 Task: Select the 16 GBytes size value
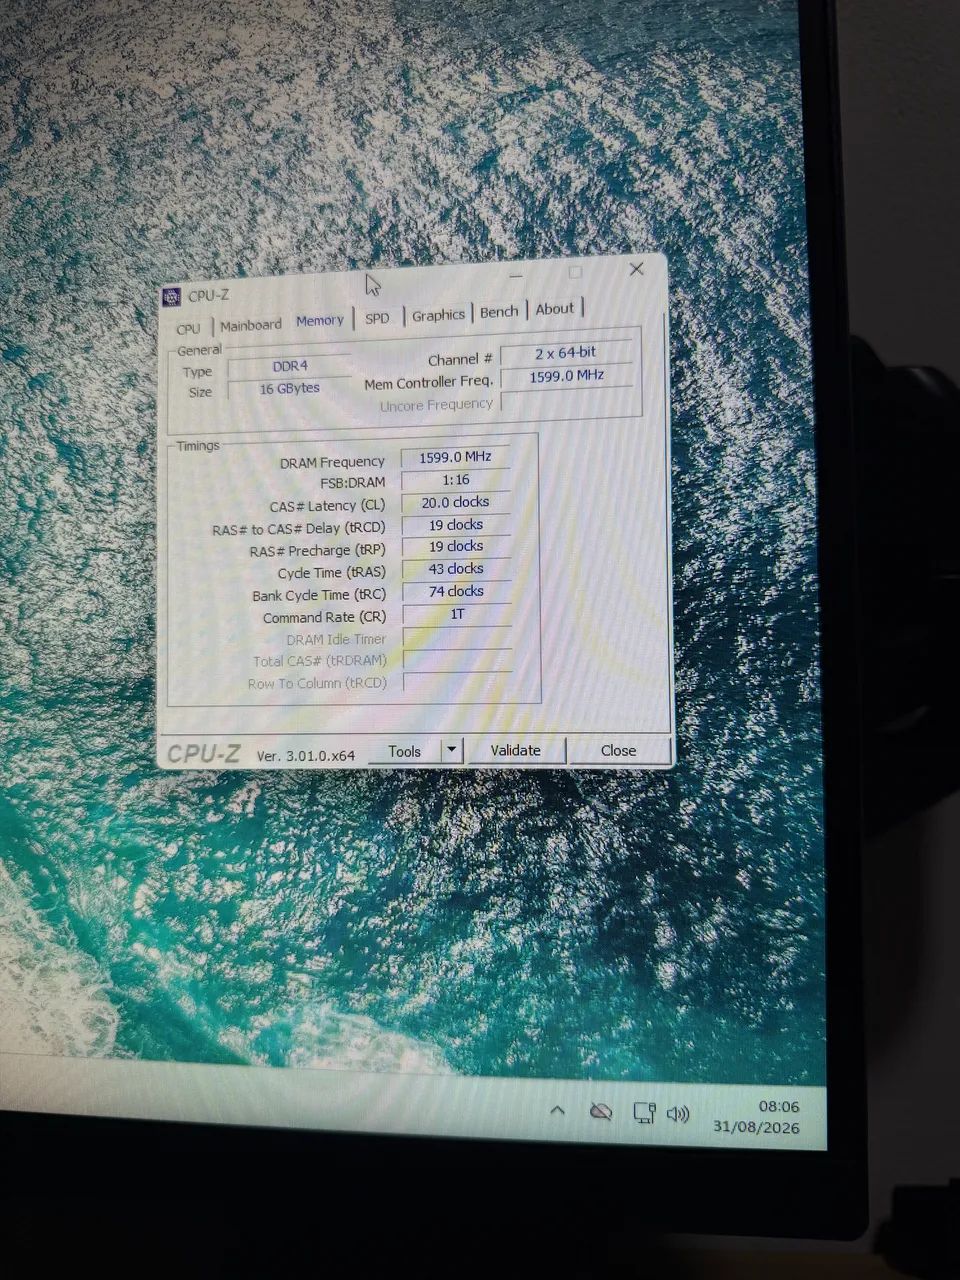pyautogui.click(x=290, y=388)
